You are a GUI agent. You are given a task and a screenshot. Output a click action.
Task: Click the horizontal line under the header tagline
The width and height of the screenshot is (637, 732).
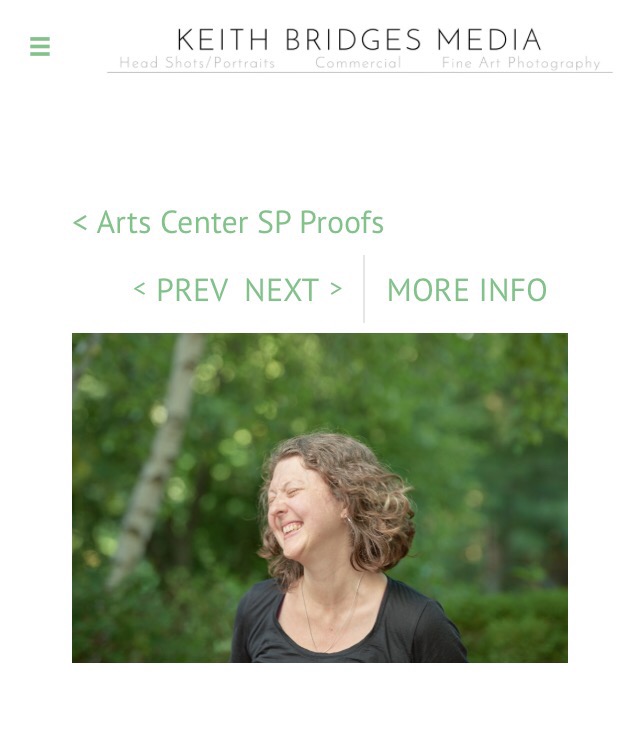360,72
